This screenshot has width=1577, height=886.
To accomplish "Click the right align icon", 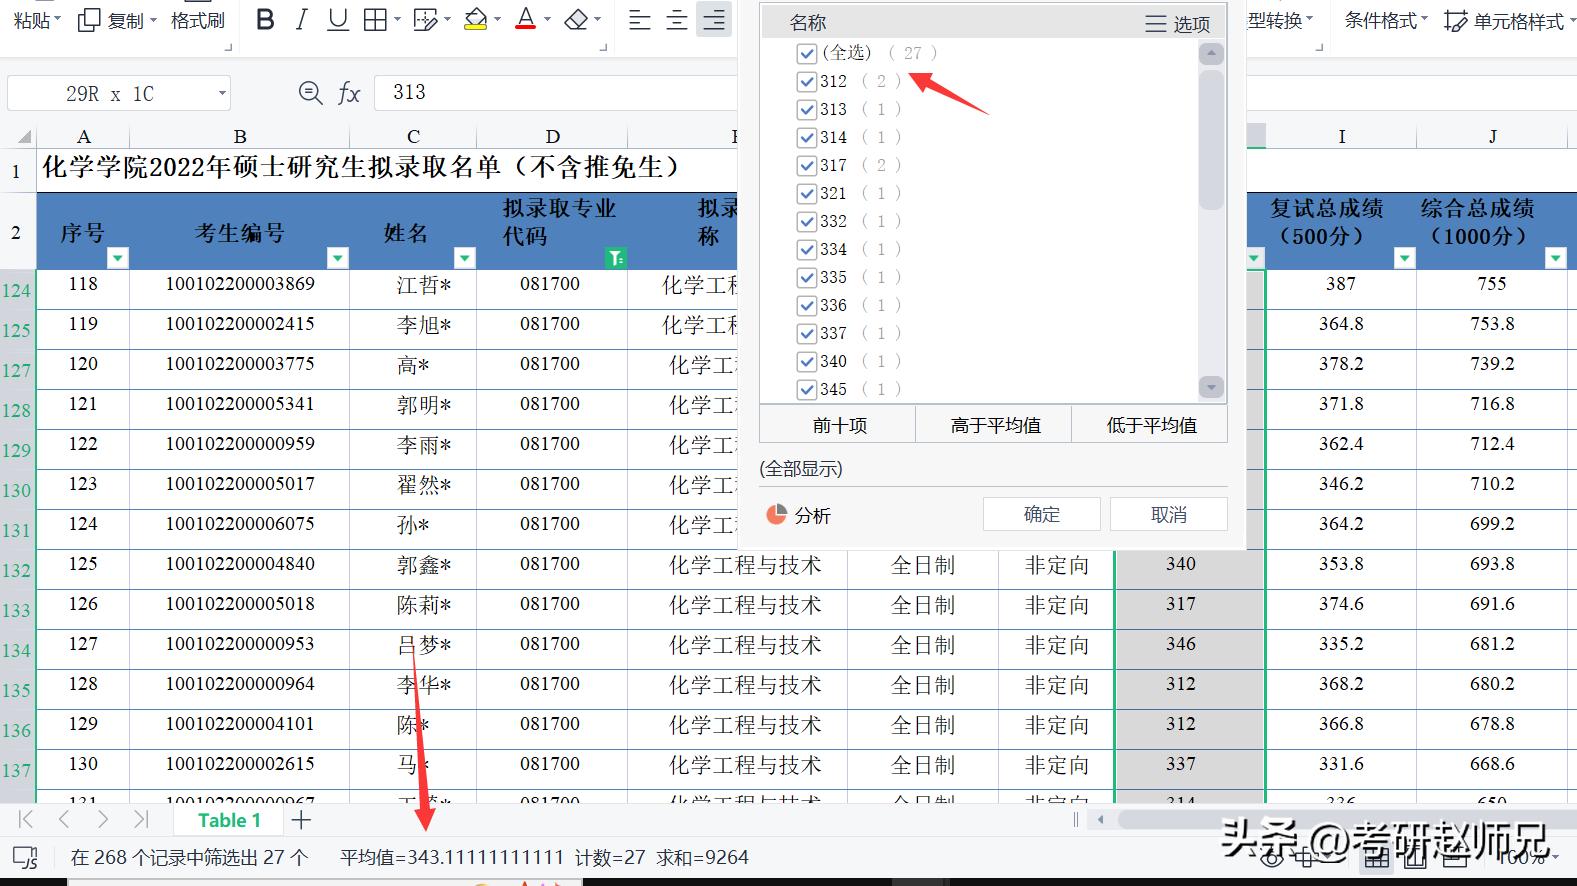I will click(x=714, y=20).
